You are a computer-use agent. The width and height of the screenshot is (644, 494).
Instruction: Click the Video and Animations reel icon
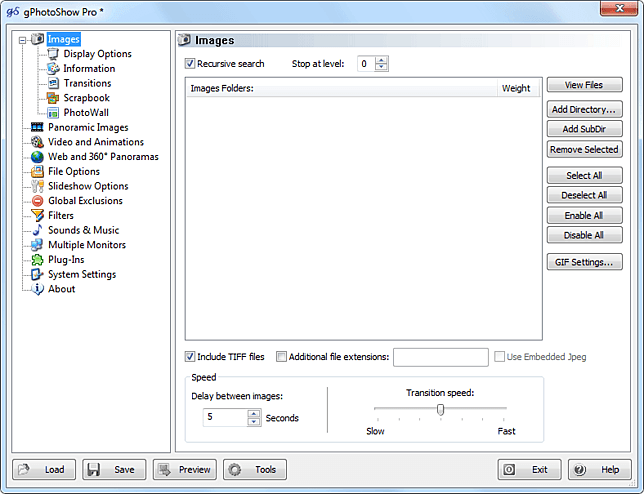37,142
